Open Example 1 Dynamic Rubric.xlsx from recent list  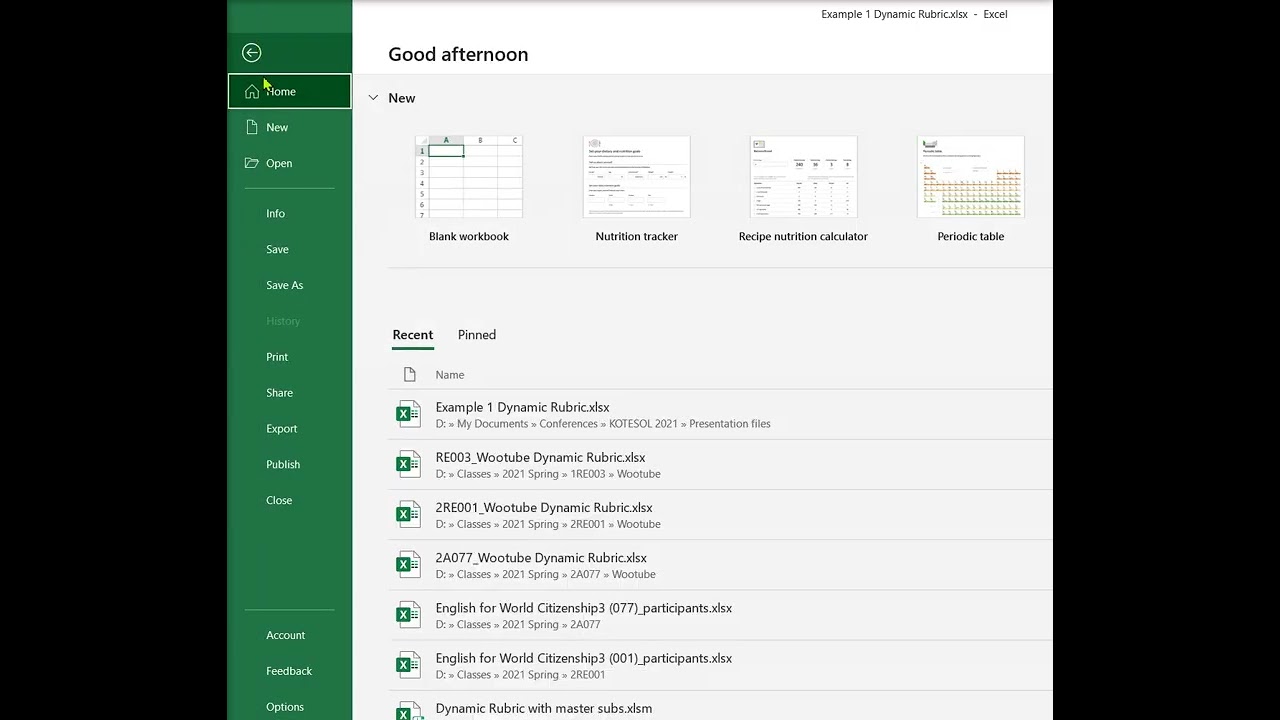pos(720,414)
